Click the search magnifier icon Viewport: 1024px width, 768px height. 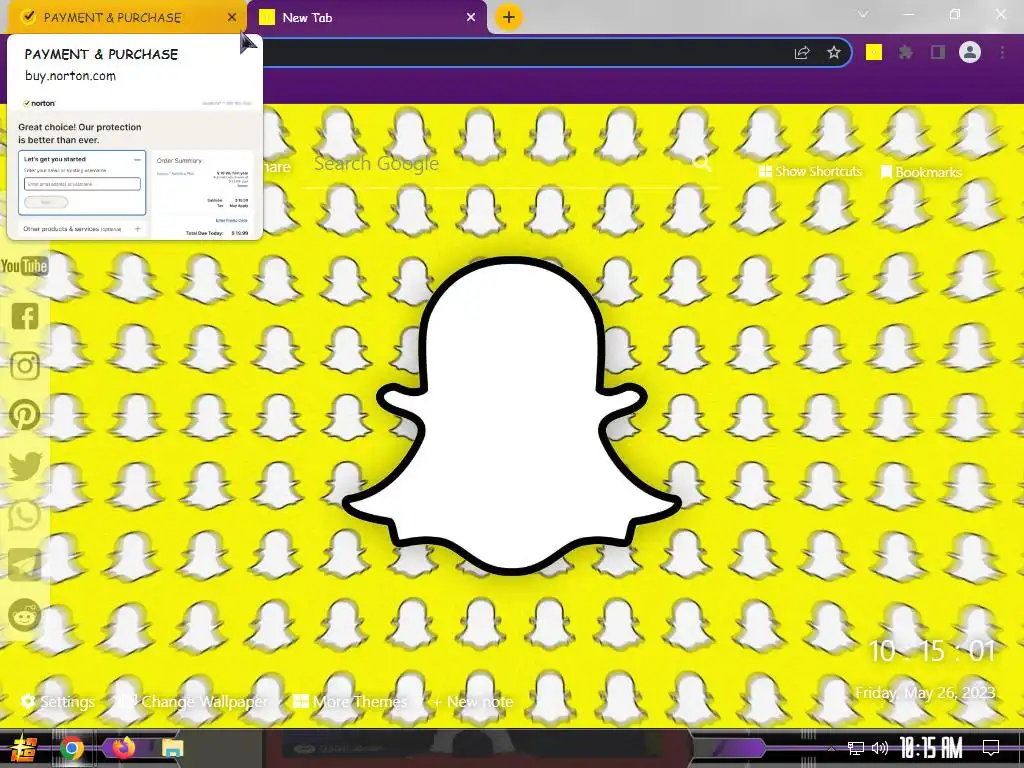703,163
